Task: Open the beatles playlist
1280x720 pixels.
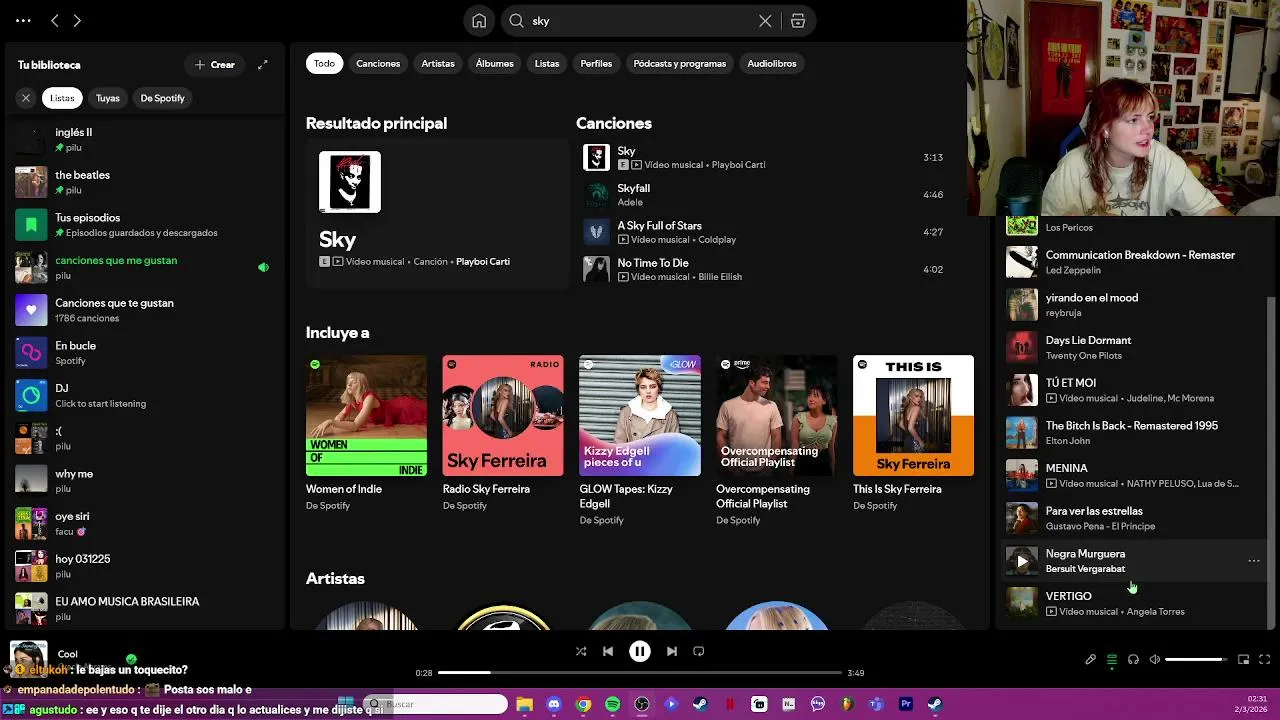Action: click(145, 182)
